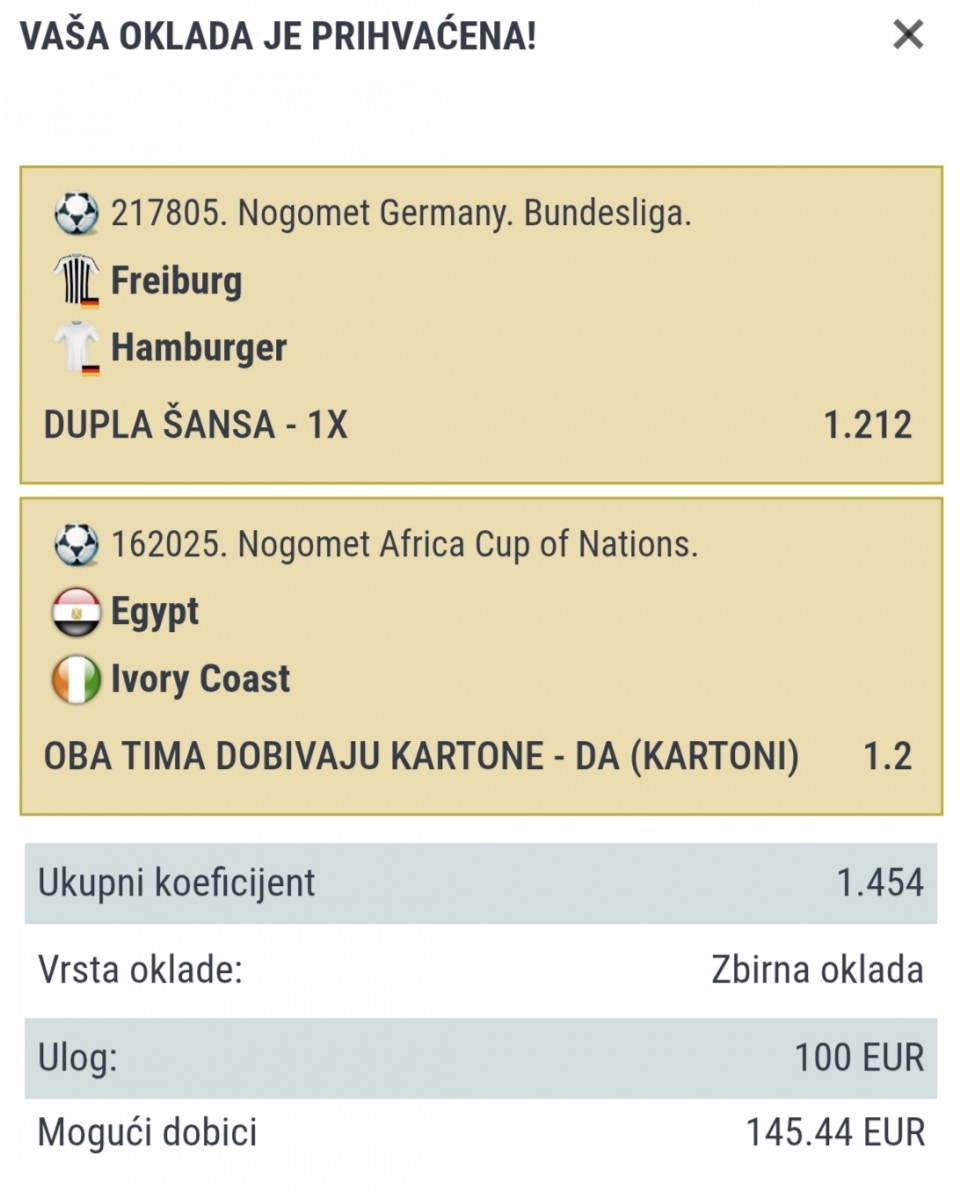Click the 1.2 odds value

click(887, 757)
